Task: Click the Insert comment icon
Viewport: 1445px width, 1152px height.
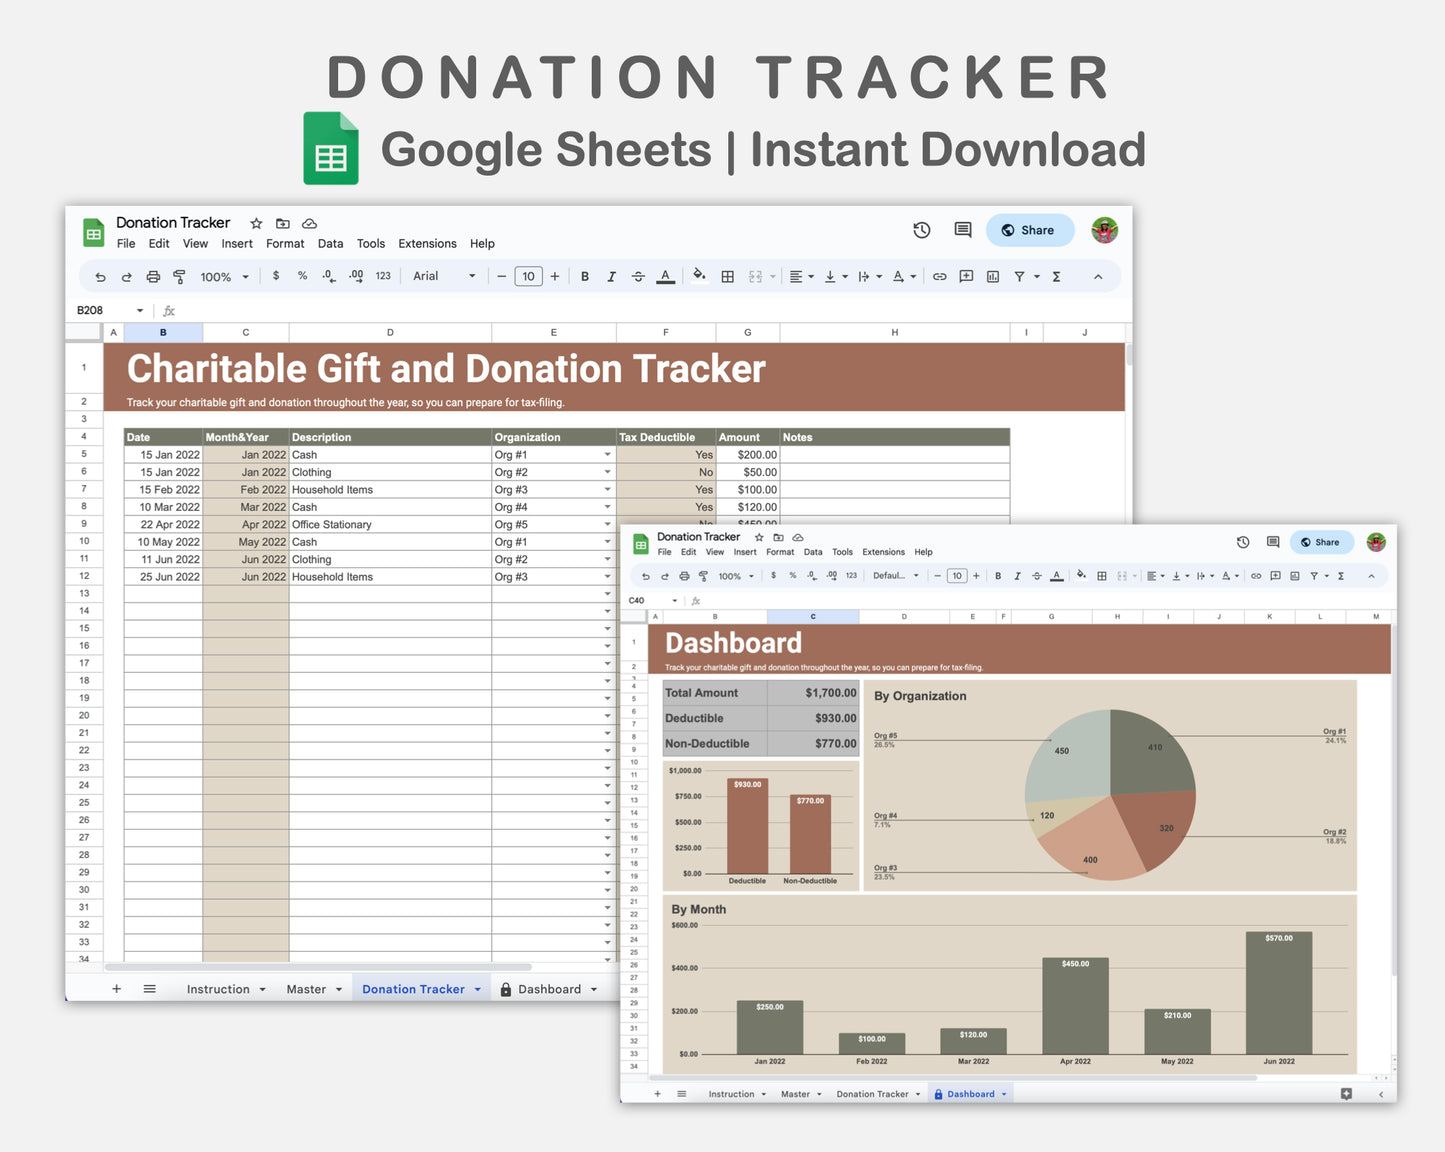Action: [966, 276]
